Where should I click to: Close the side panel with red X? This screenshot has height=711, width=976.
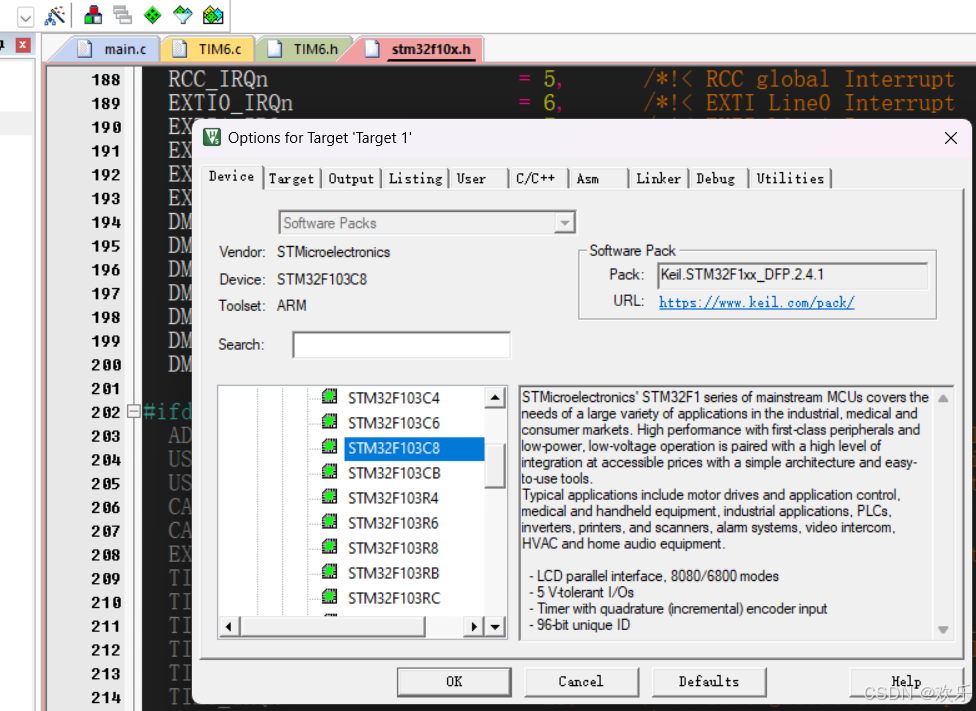click(x=23, y=45)
